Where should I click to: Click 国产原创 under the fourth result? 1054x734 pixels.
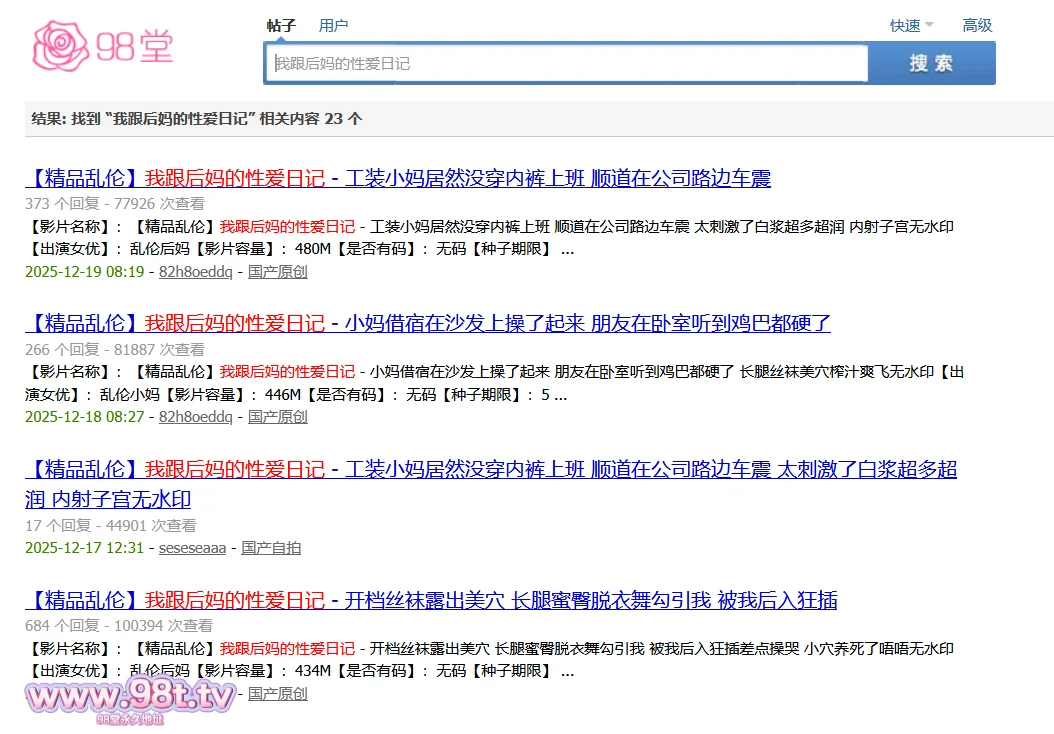[x=278, y=693]
